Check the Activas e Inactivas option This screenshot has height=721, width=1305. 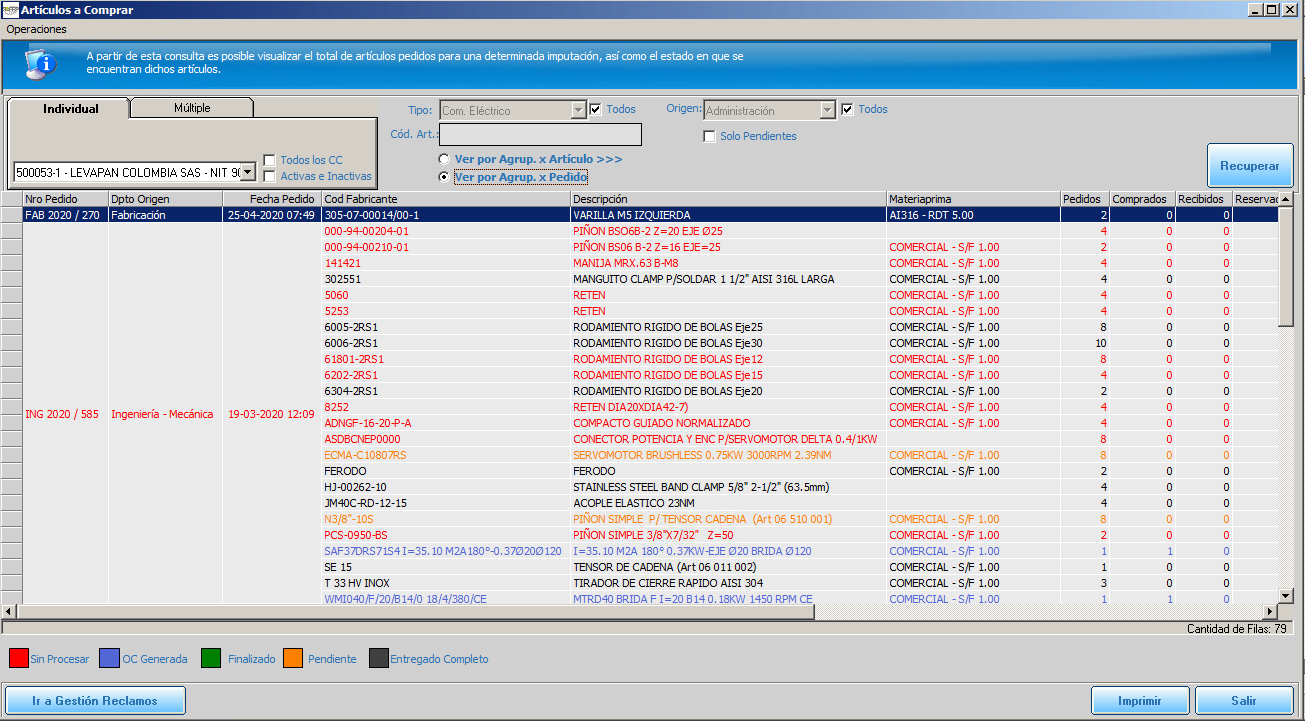[x=270, y=176]
